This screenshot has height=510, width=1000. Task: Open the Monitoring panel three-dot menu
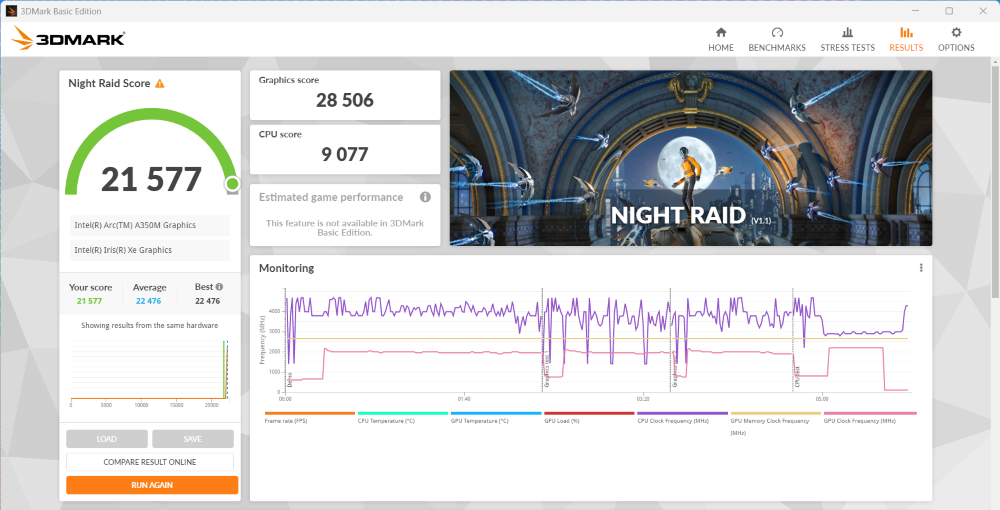pyautogui.click(x=921, y=268)
